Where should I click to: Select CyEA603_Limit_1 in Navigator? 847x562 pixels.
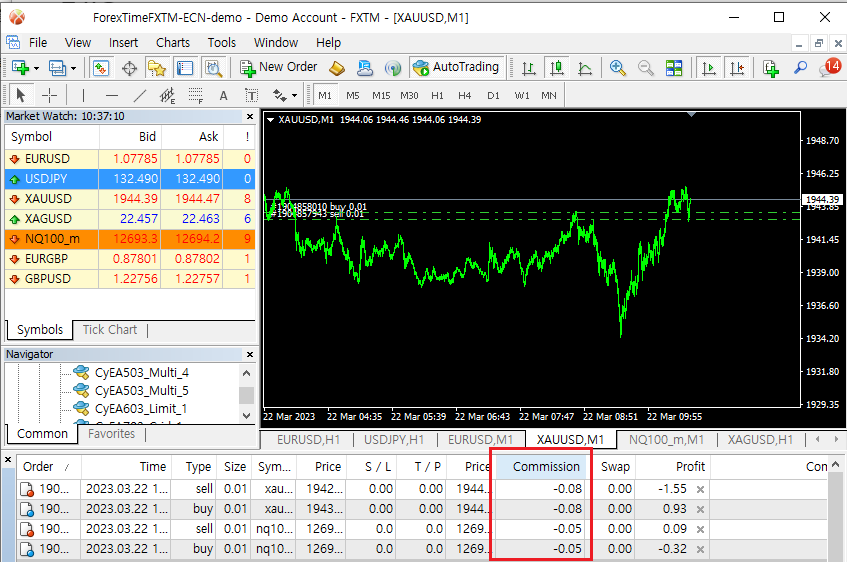click(x=140, y=409)
